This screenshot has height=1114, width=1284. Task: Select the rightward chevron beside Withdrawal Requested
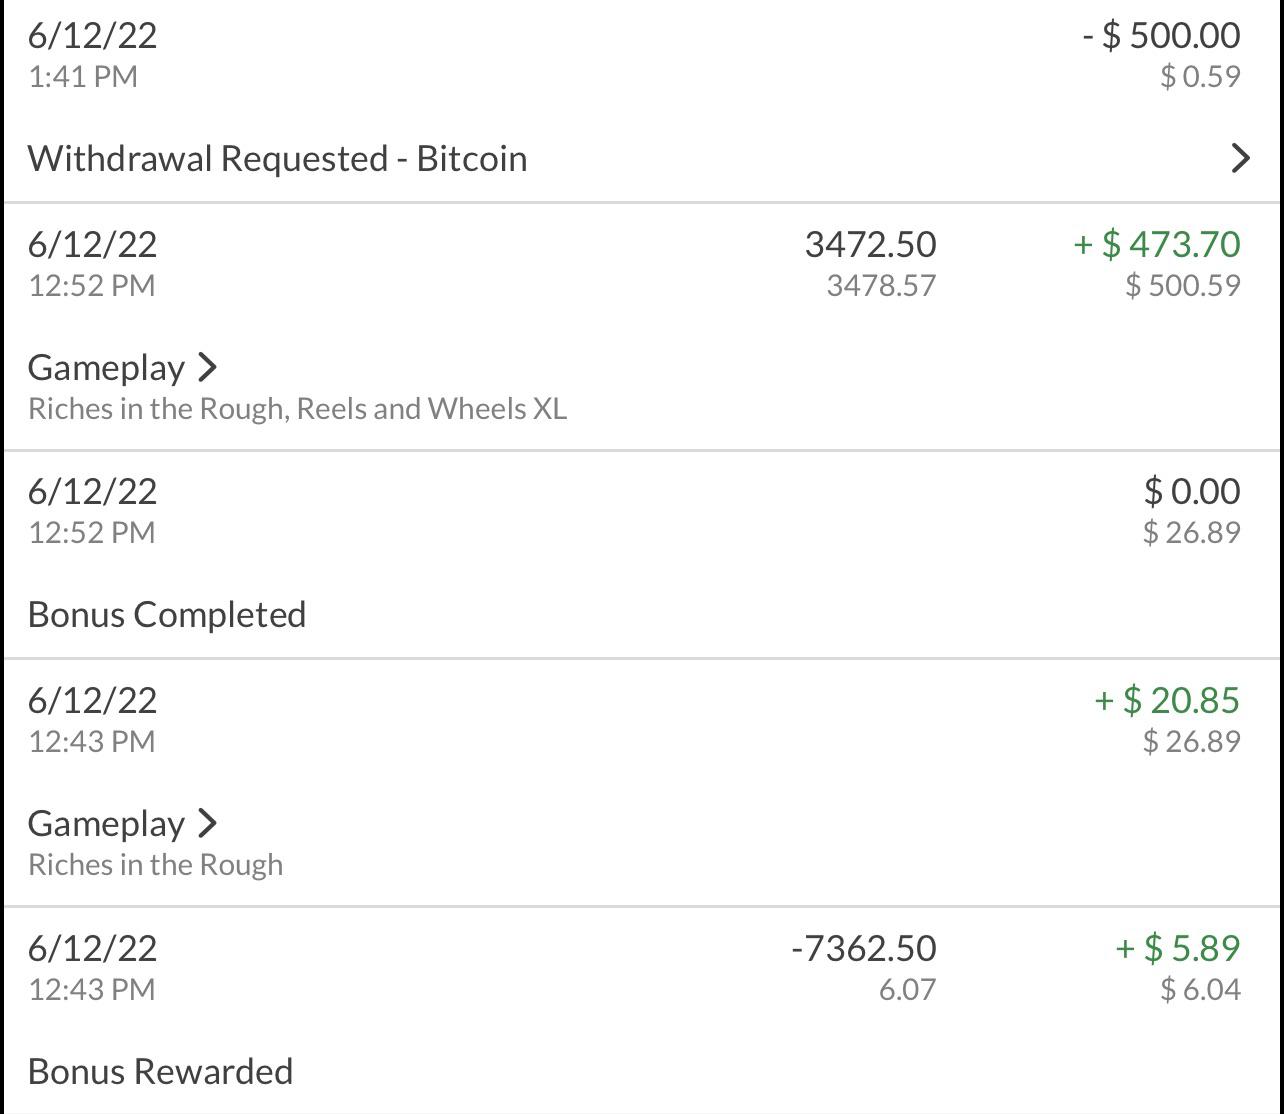coord(1241,158)
